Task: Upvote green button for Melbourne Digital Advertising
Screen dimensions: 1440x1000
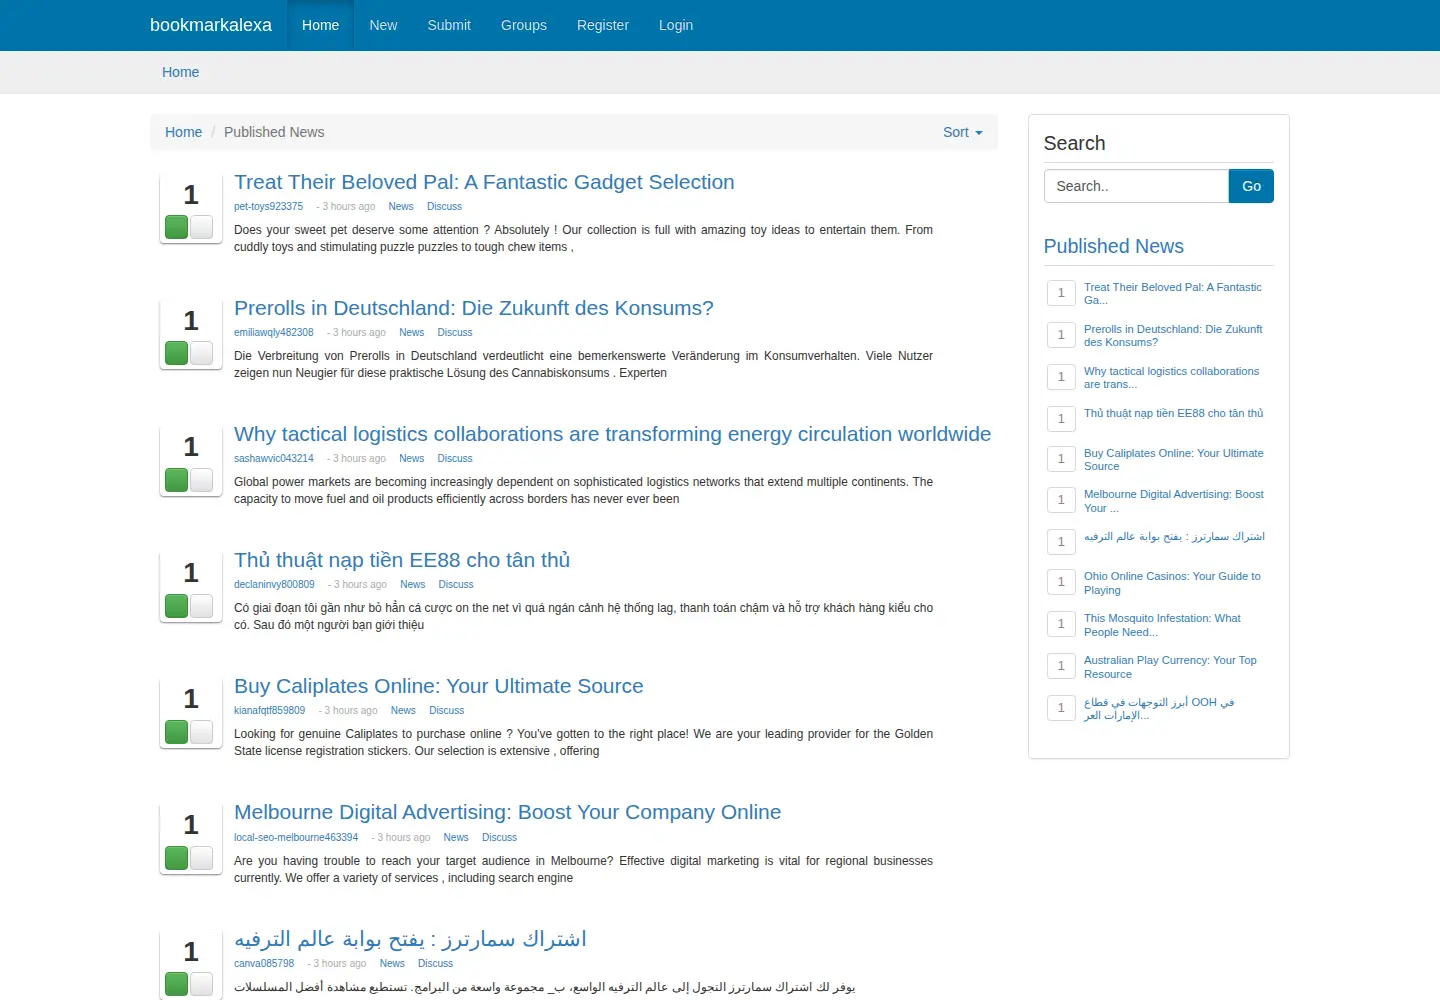Action: 177,857
